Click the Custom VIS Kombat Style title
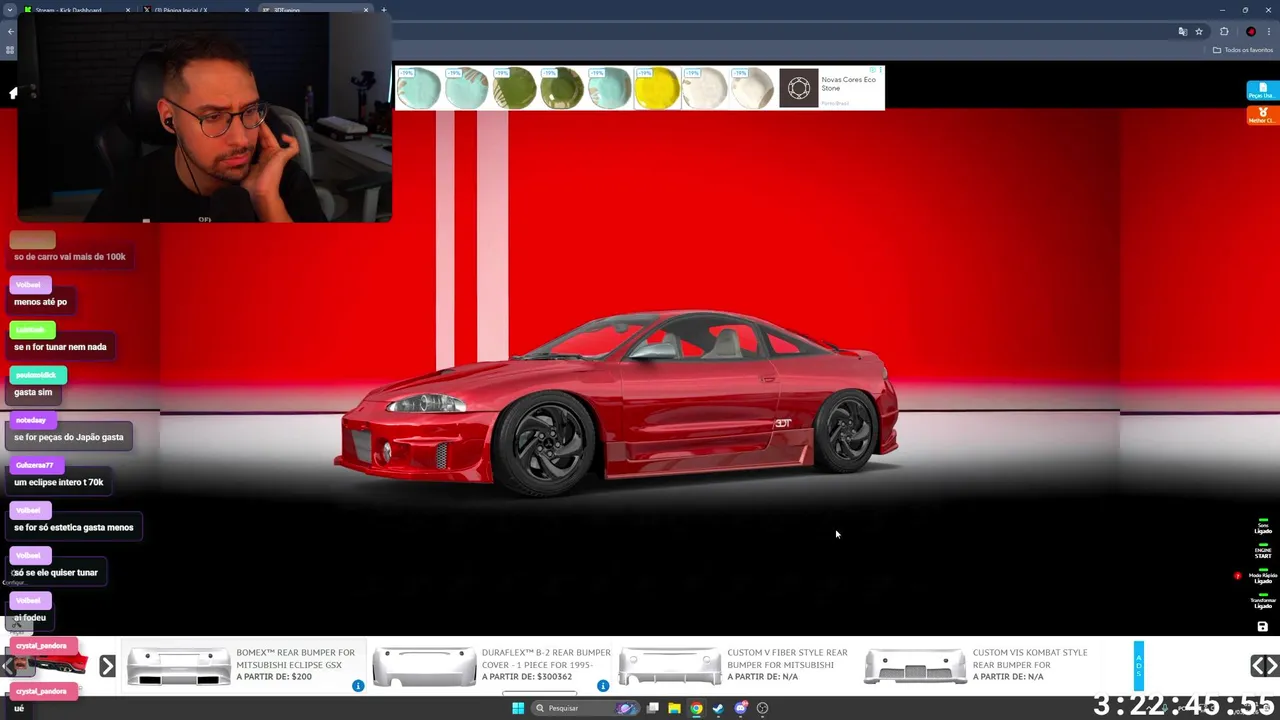Image resolution: width=1280 pixels, height=720 pixels. [1029, 658]
